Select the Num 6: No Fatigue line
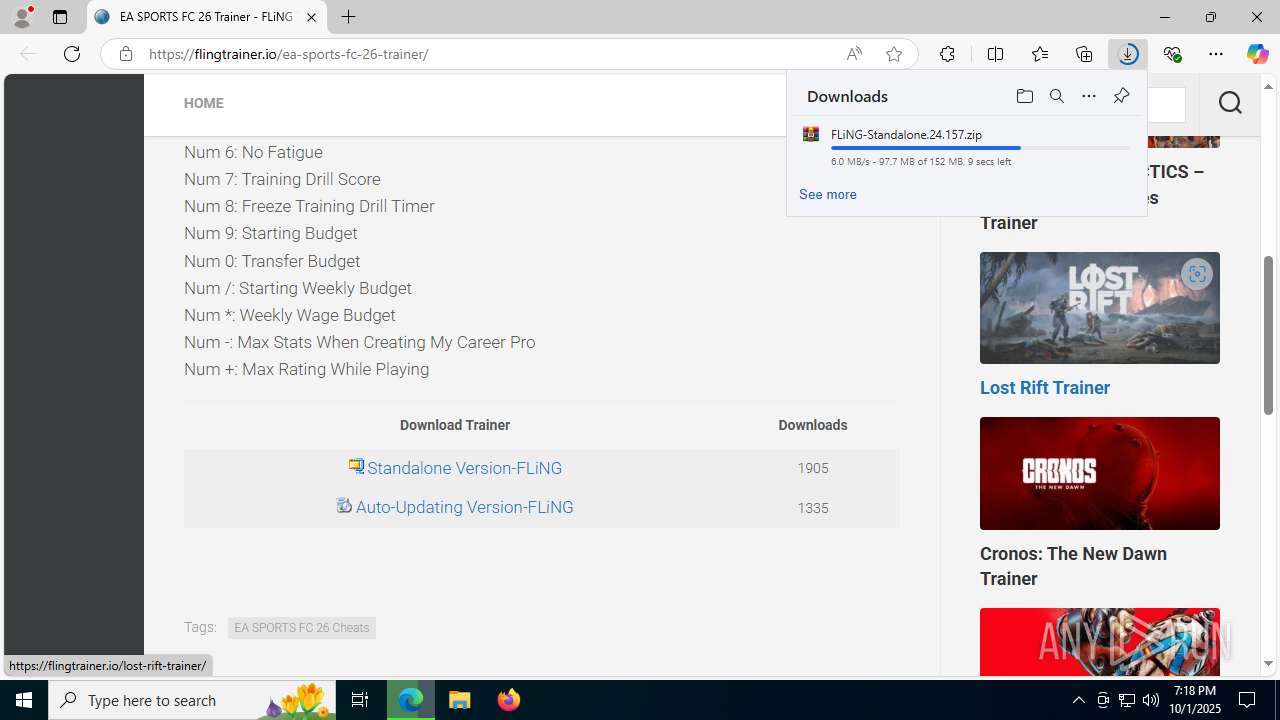 (253, 152)
